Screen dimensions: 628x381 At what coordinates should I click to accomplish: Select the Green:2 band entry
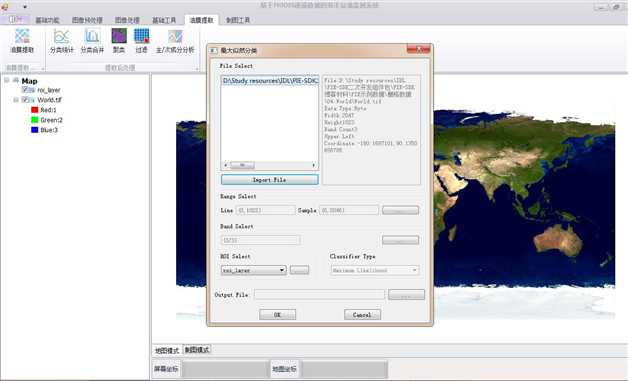click(x=51, y=120)
